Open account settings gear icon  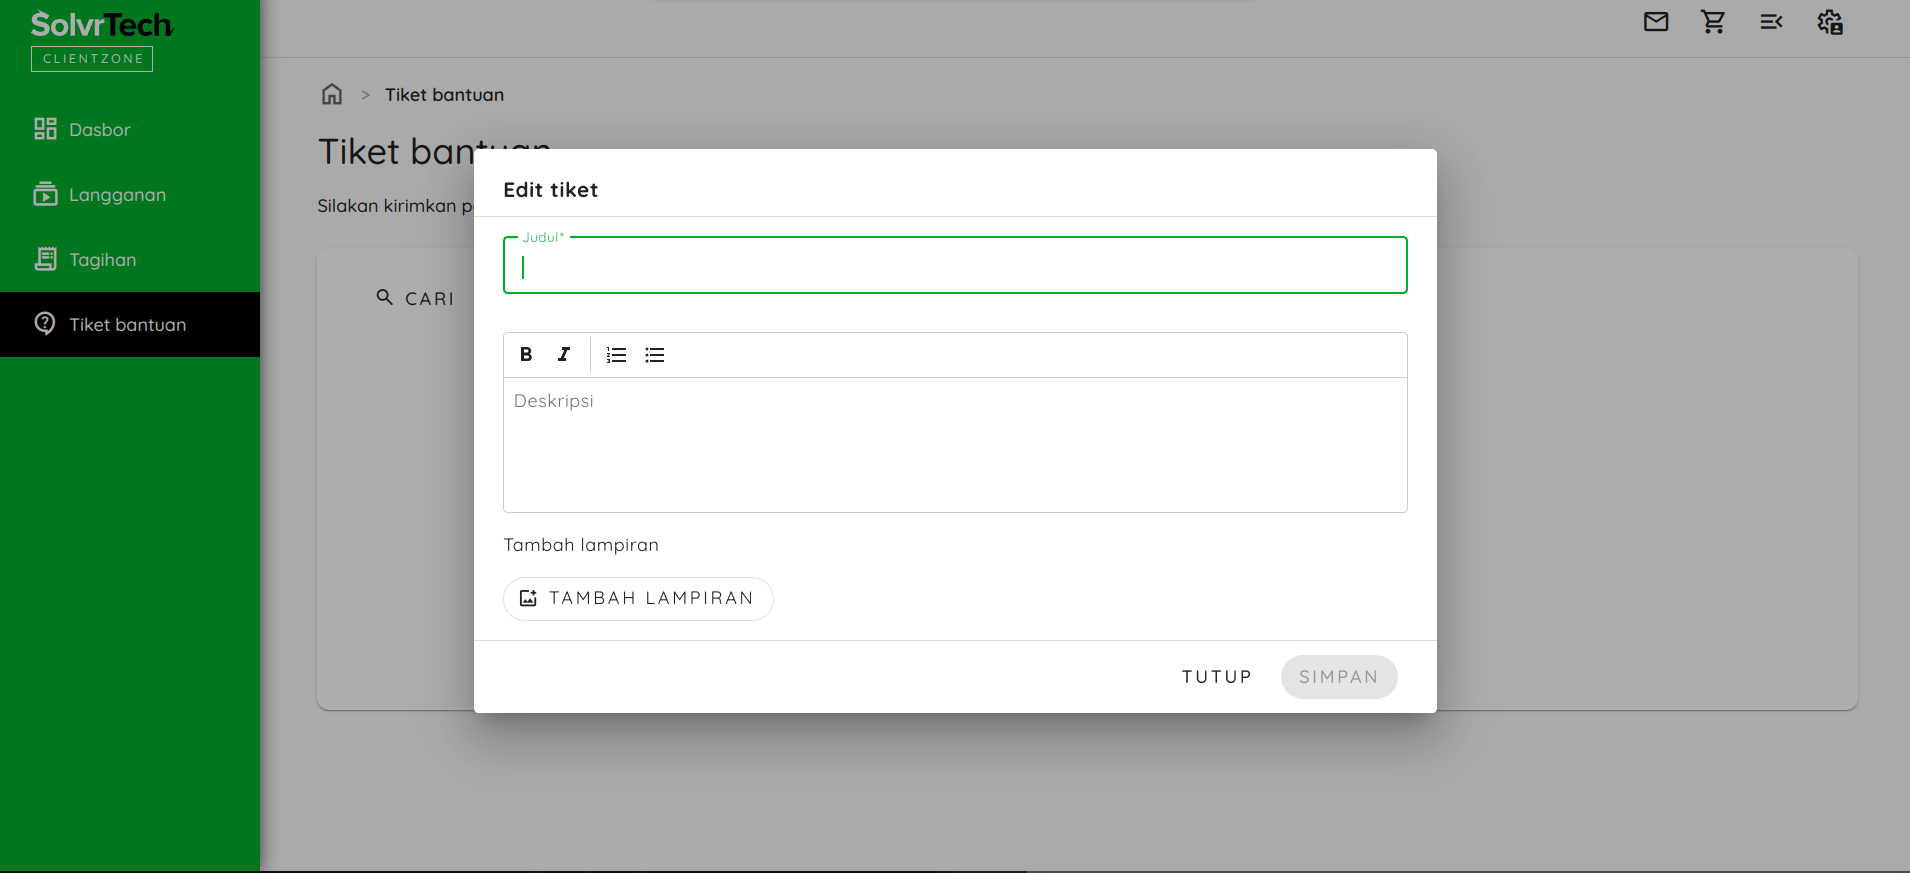1830,22
